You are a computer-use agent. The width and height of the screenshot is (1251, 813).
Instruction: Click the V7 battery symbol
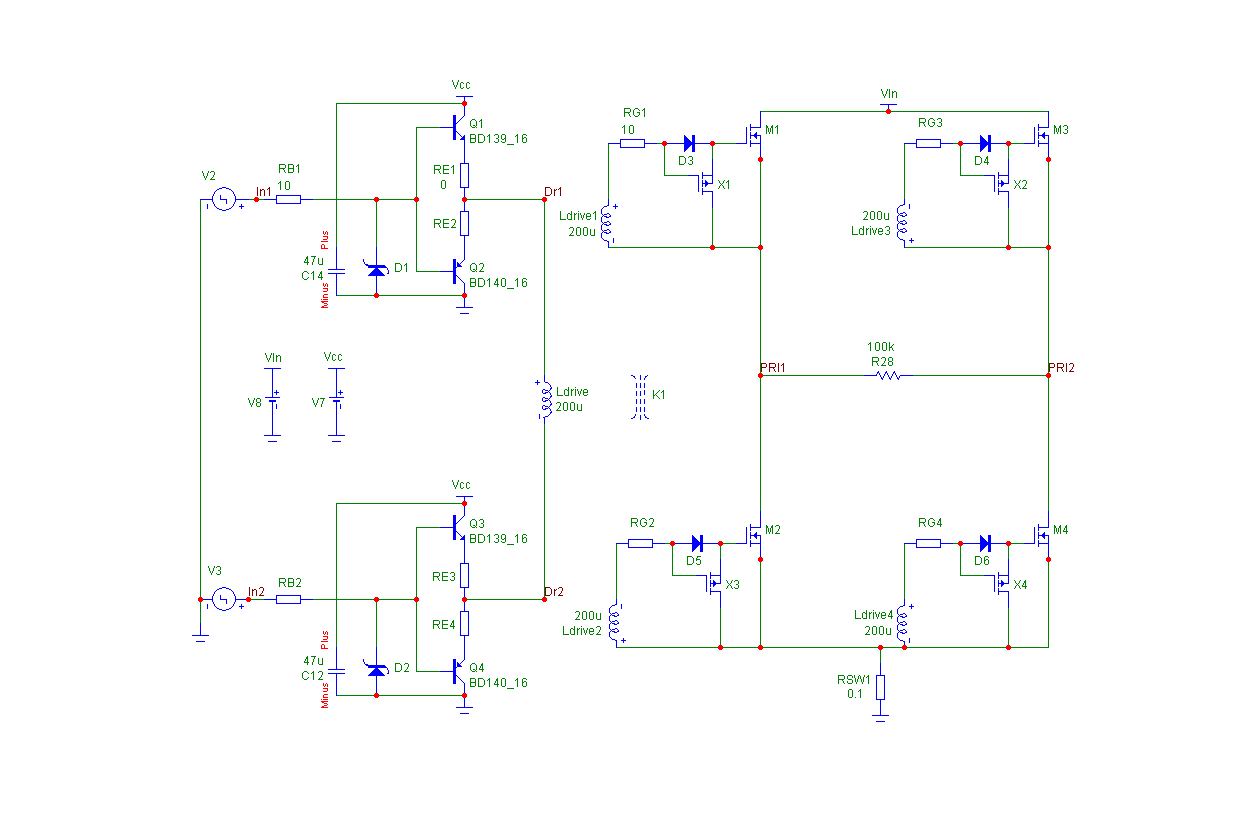[337, 400]
